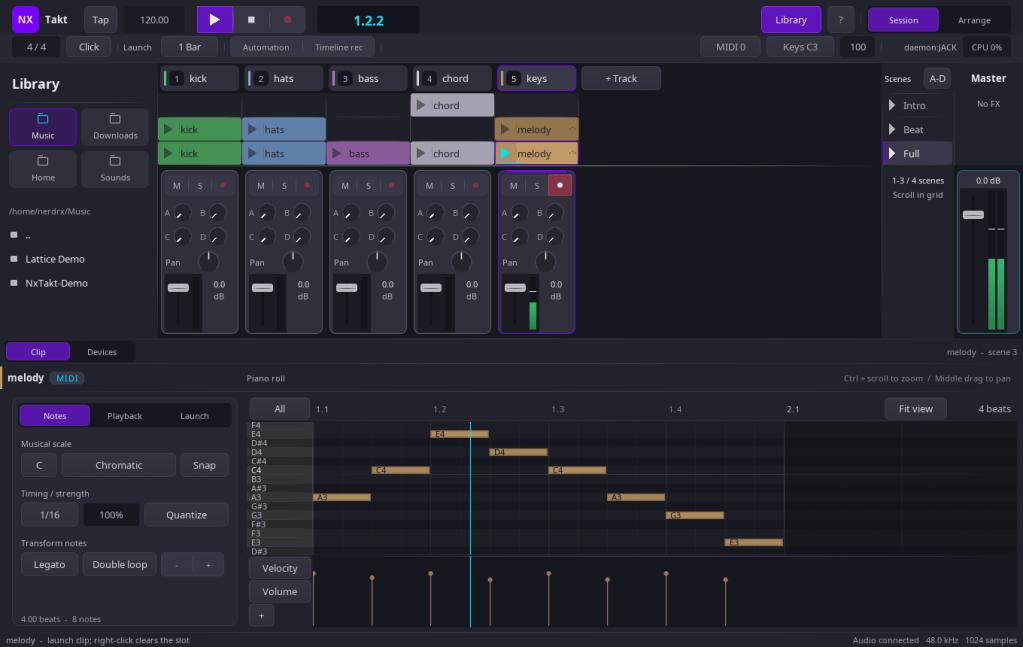Open the Lattice Demo folder entry
This screenshot has width=1023, height=647.
pos(55,259)
